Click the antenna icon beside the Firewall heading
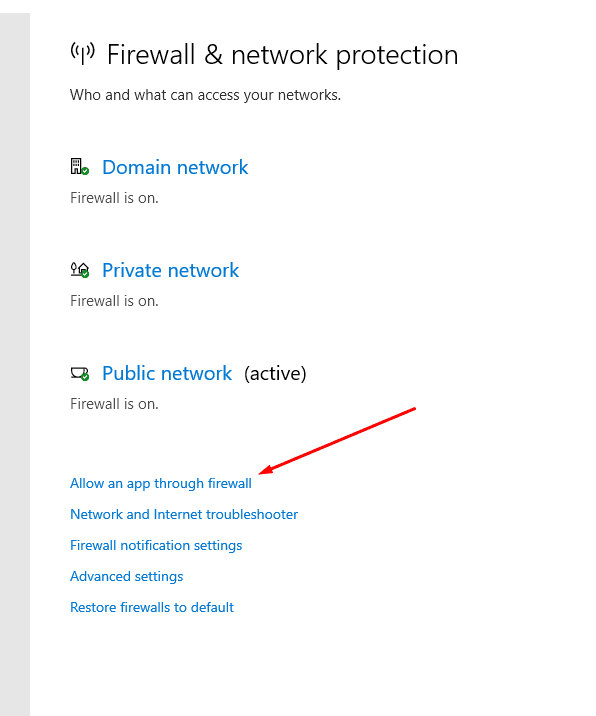Viewport: 596px width, 716px height. tap(83, 53)
